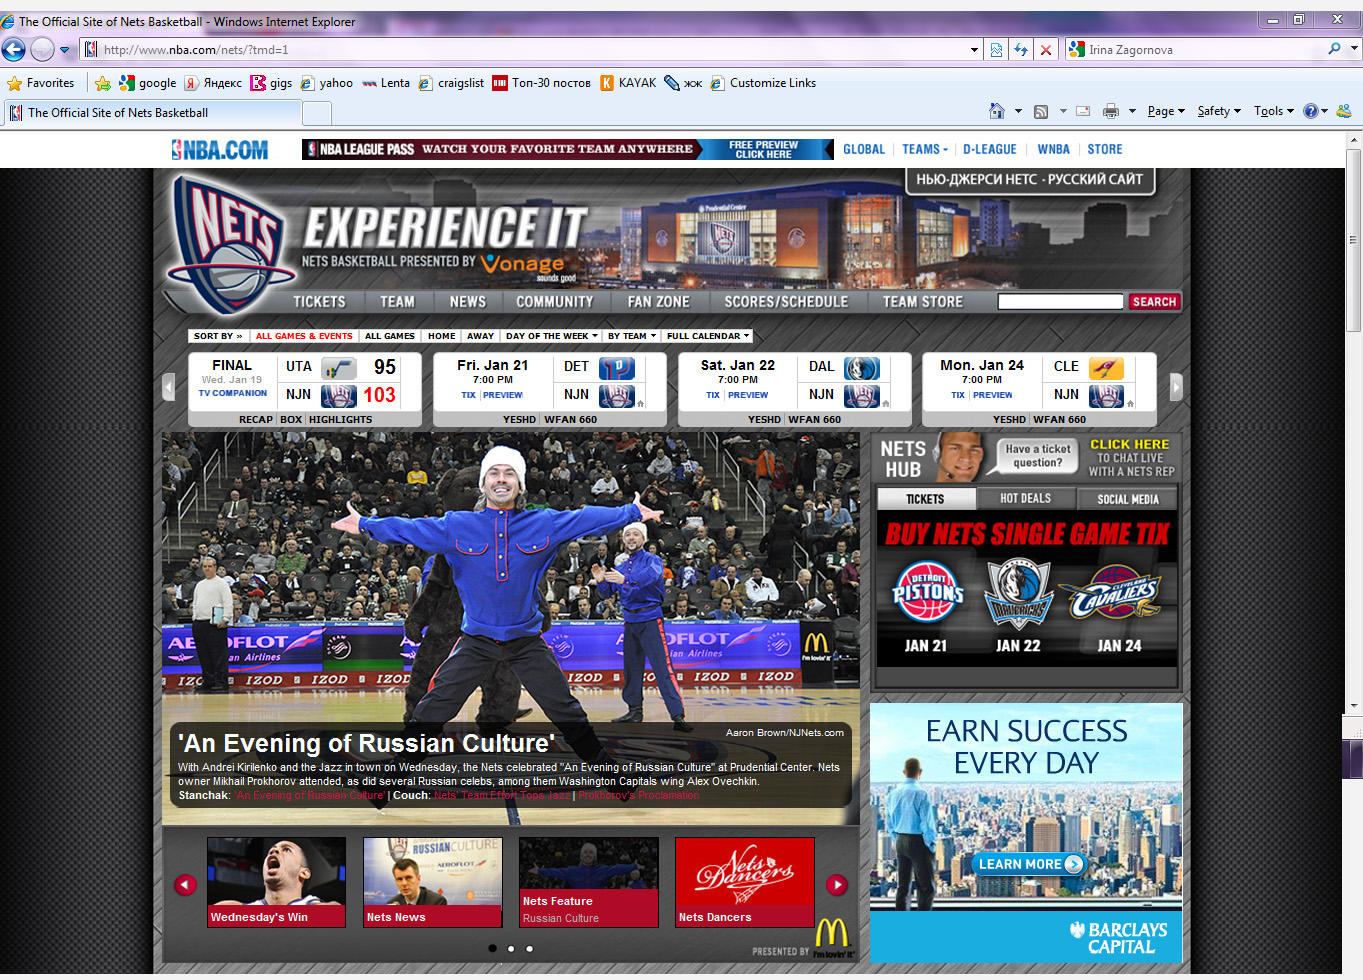Screen dimensions: 1363x980
Task: Click the RSS feeds toolbar icon
Action: (1041, 111)
